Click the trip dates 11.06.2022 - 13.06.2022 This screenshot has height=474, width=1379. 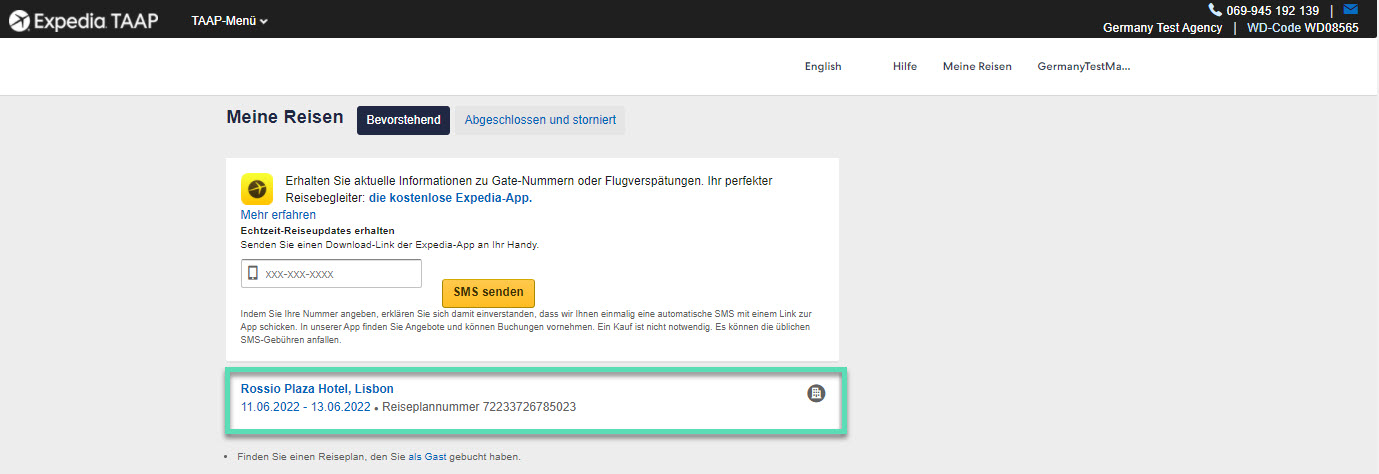point(306,407)
